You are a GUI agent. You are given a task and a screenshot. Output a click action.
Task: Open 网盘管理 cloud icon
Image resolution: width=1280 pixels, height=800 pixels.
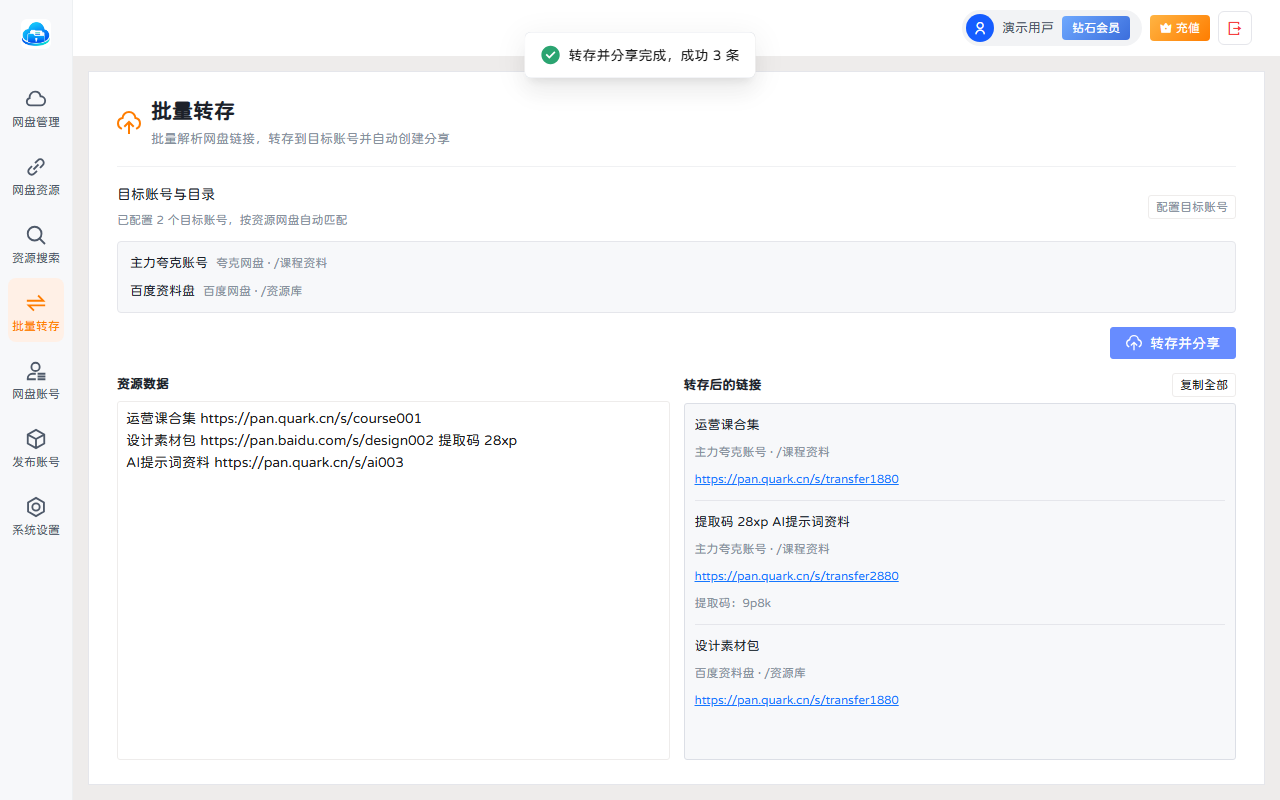(36, 98)
